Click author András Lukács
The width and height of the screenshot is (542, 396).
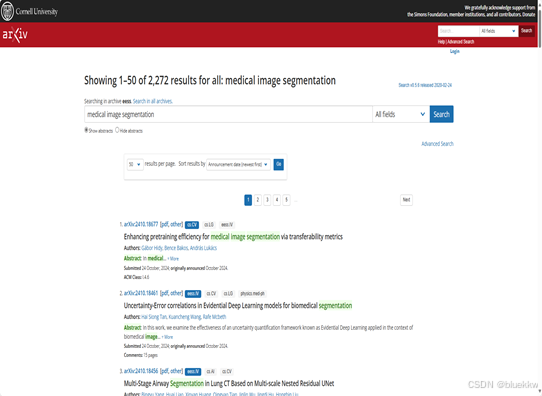203,248
